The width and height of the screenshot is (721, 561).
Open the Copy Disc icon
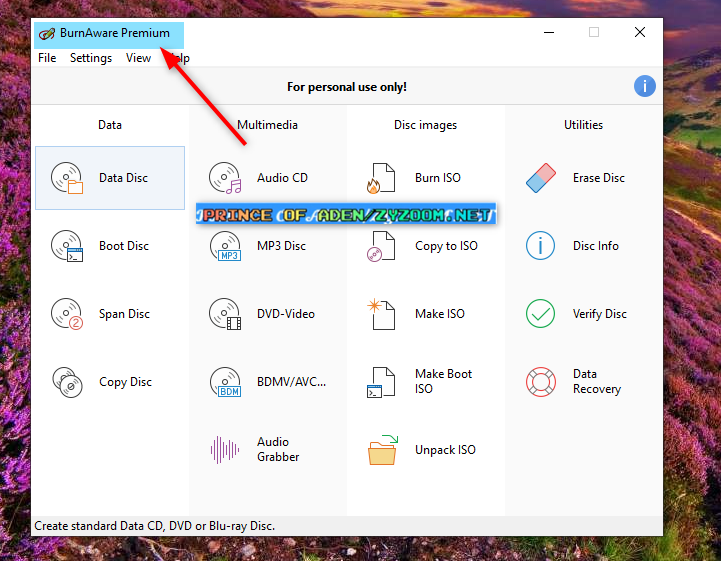pos(67,382)
